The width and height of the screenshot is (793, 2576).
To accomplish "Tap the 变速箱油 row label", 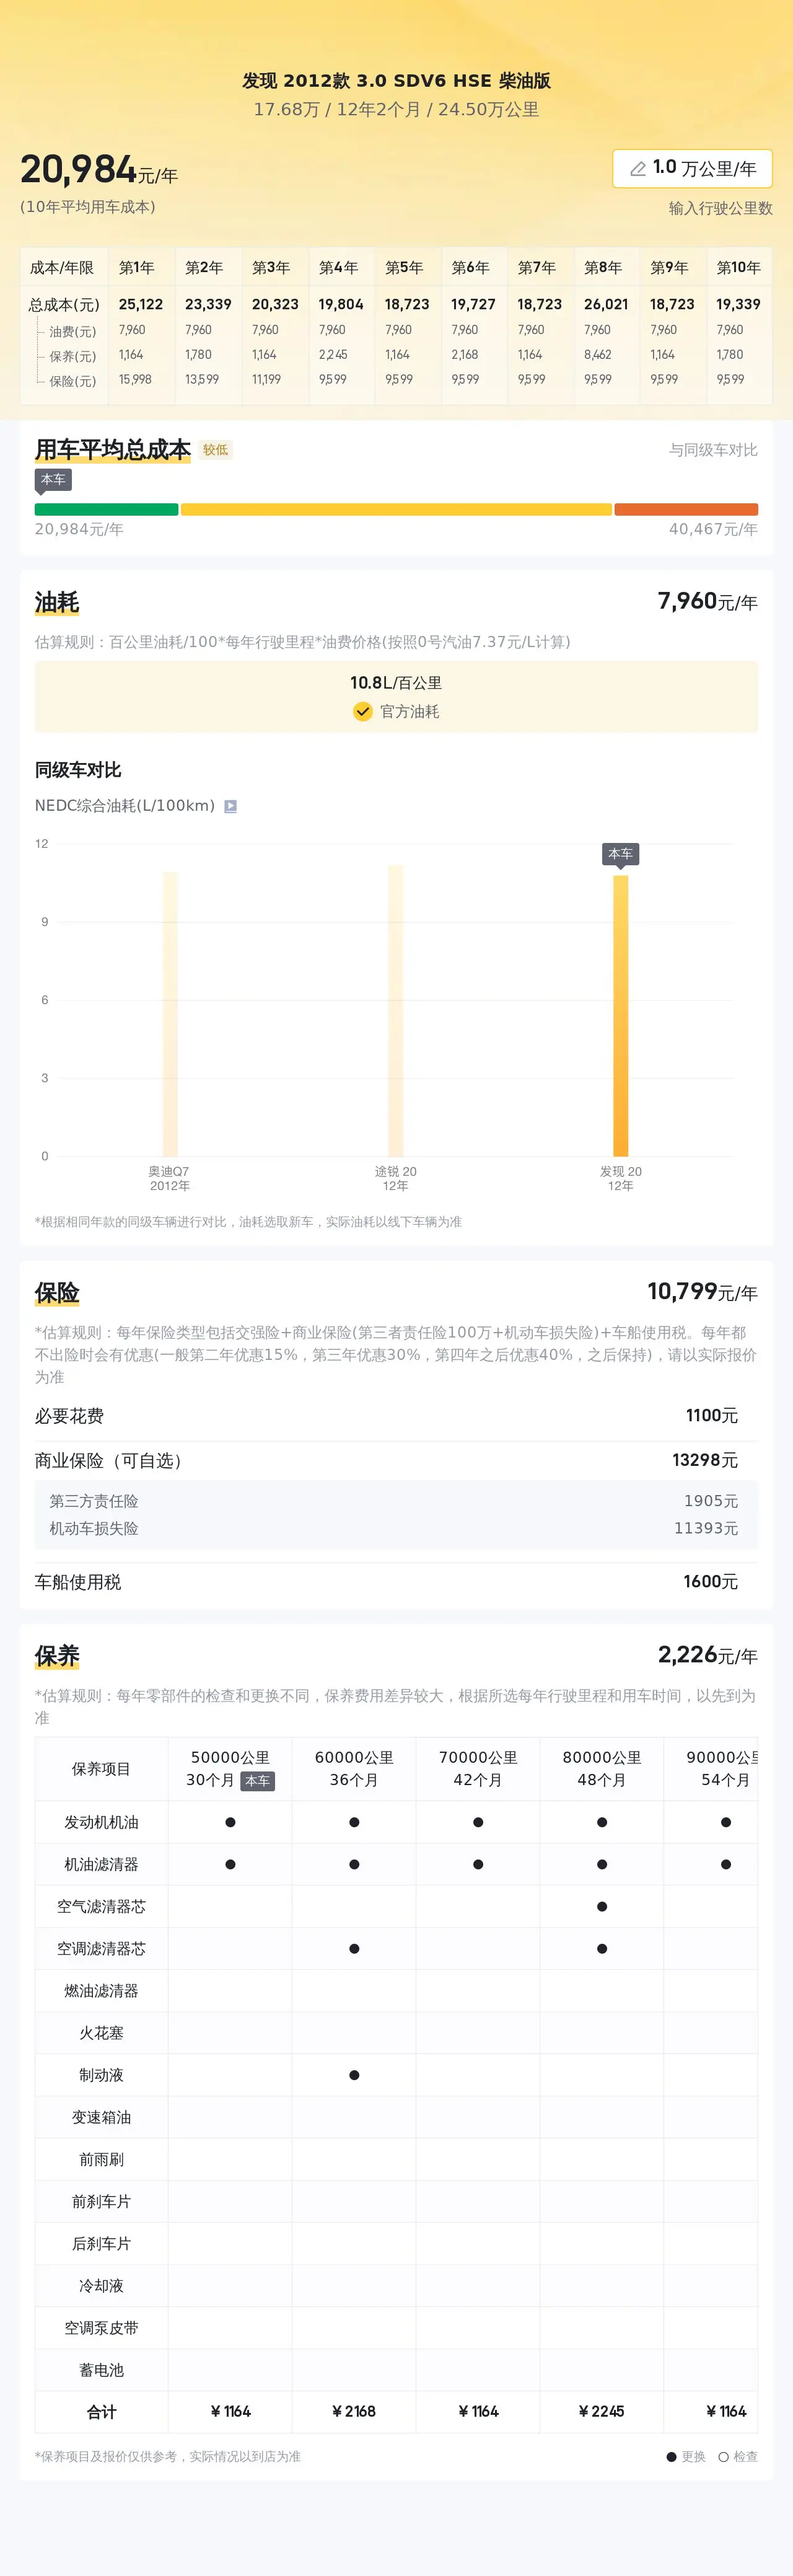I will 101,2117.
